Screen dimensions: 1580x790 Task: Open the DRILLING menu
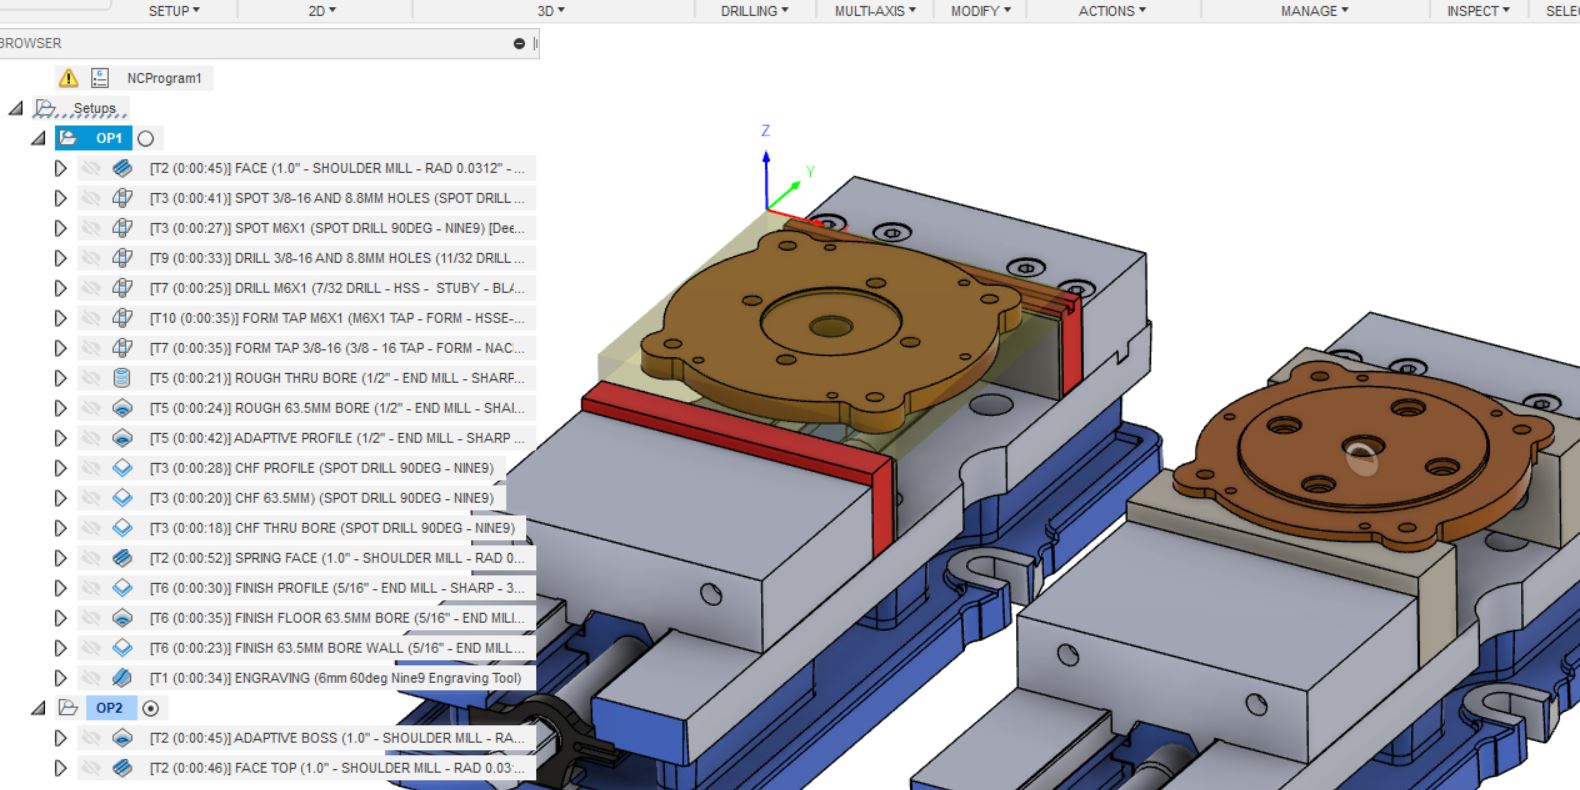point(755,11)
